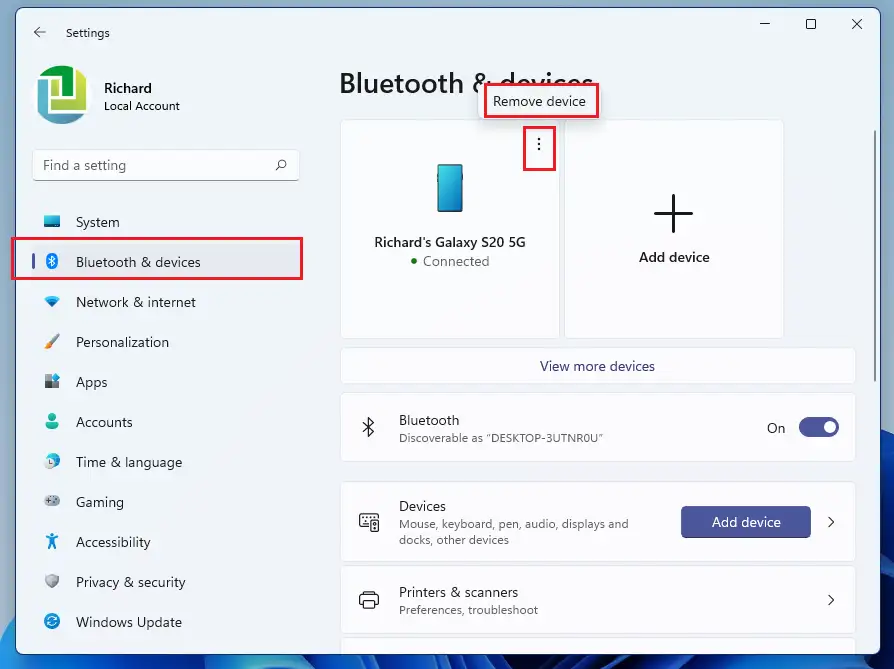894x669 pixels.
Task: Click the Windows Update refresh icon
Action: (52, 621)
